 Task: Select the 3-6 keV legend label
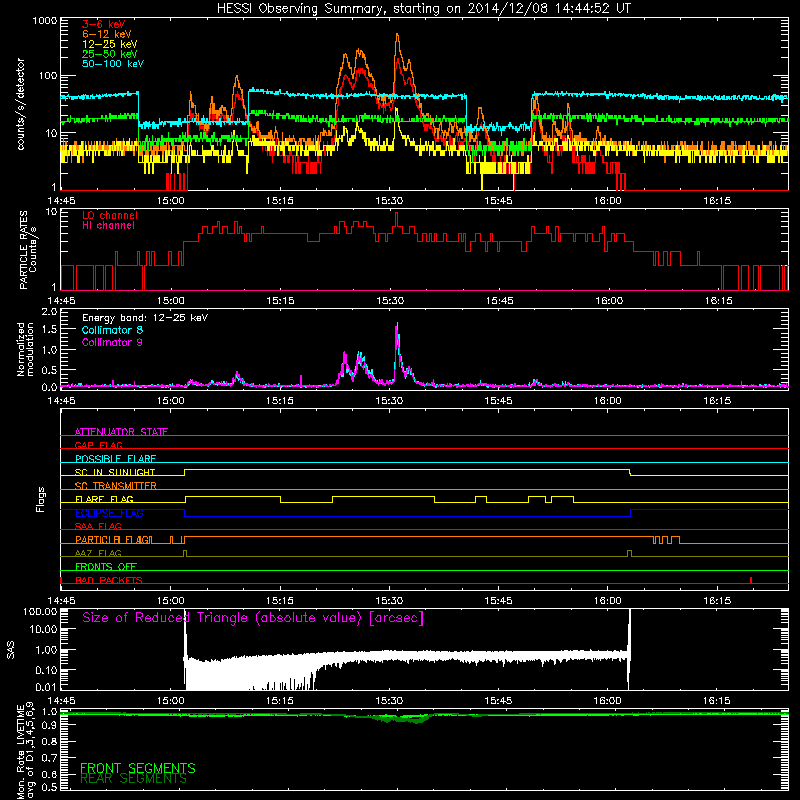click(x=104, y=24)
